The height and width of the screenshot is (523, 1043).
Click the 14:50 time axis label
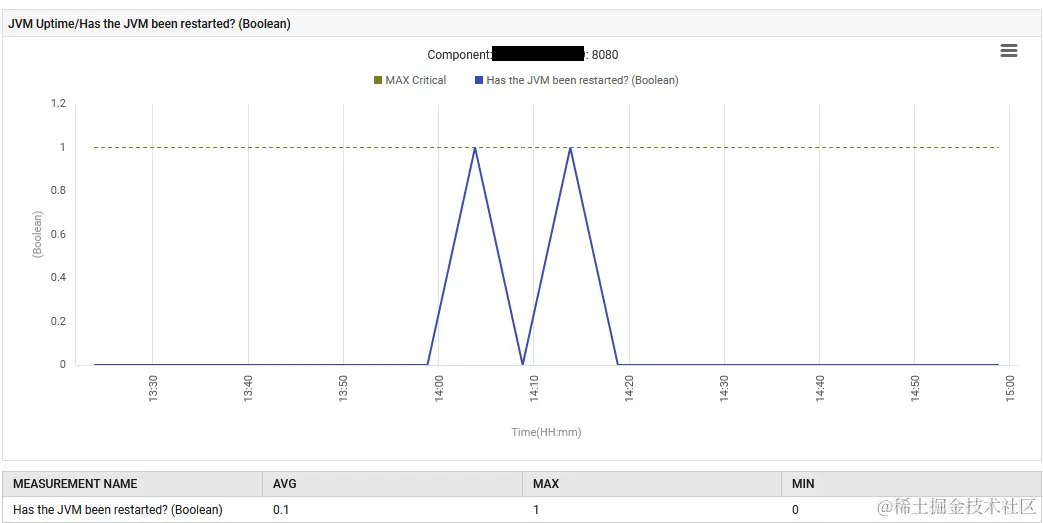915,389
